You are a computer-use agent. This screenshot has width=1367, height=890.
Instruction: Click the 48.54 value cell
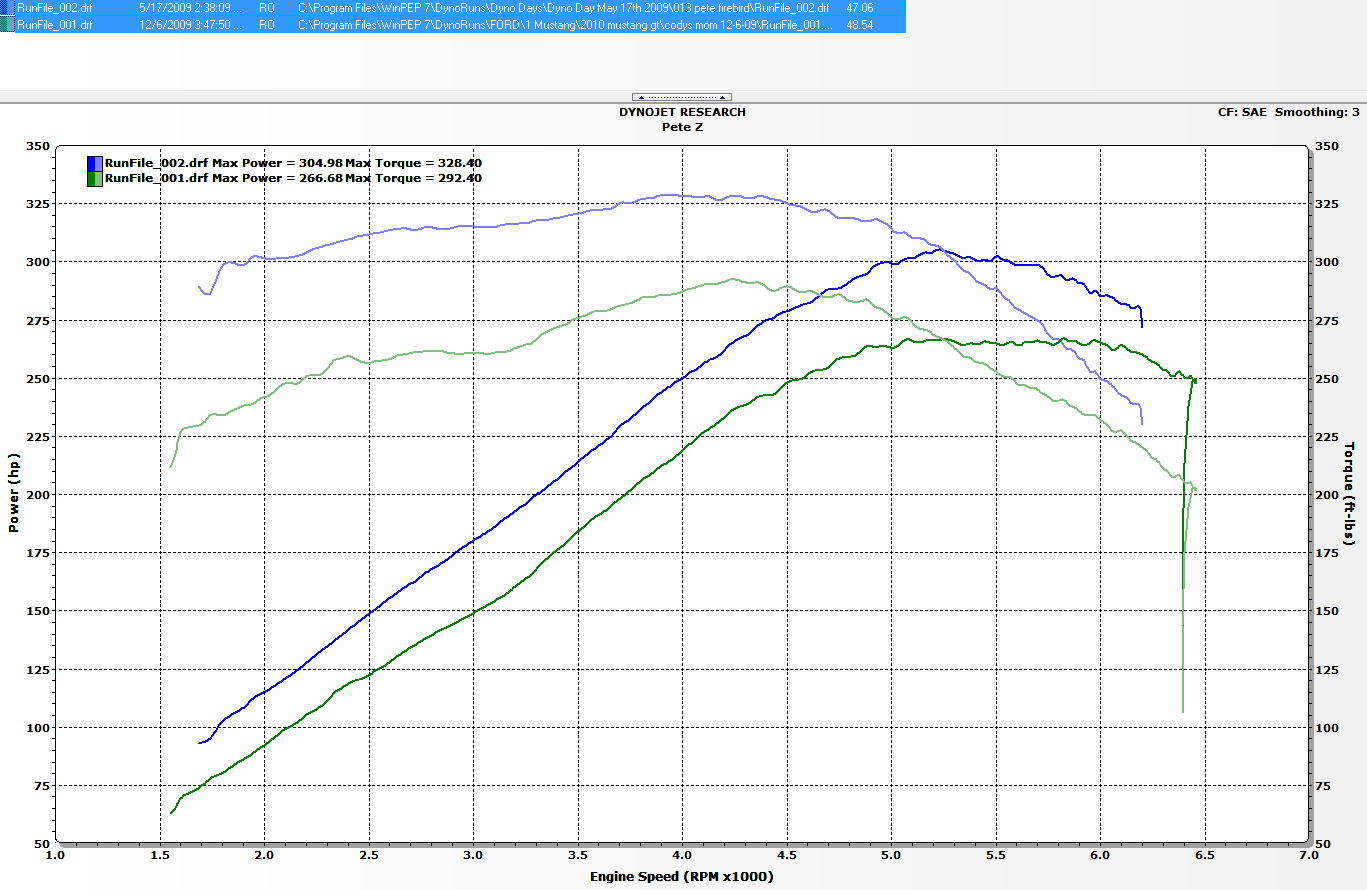click(x=860, y=24)
